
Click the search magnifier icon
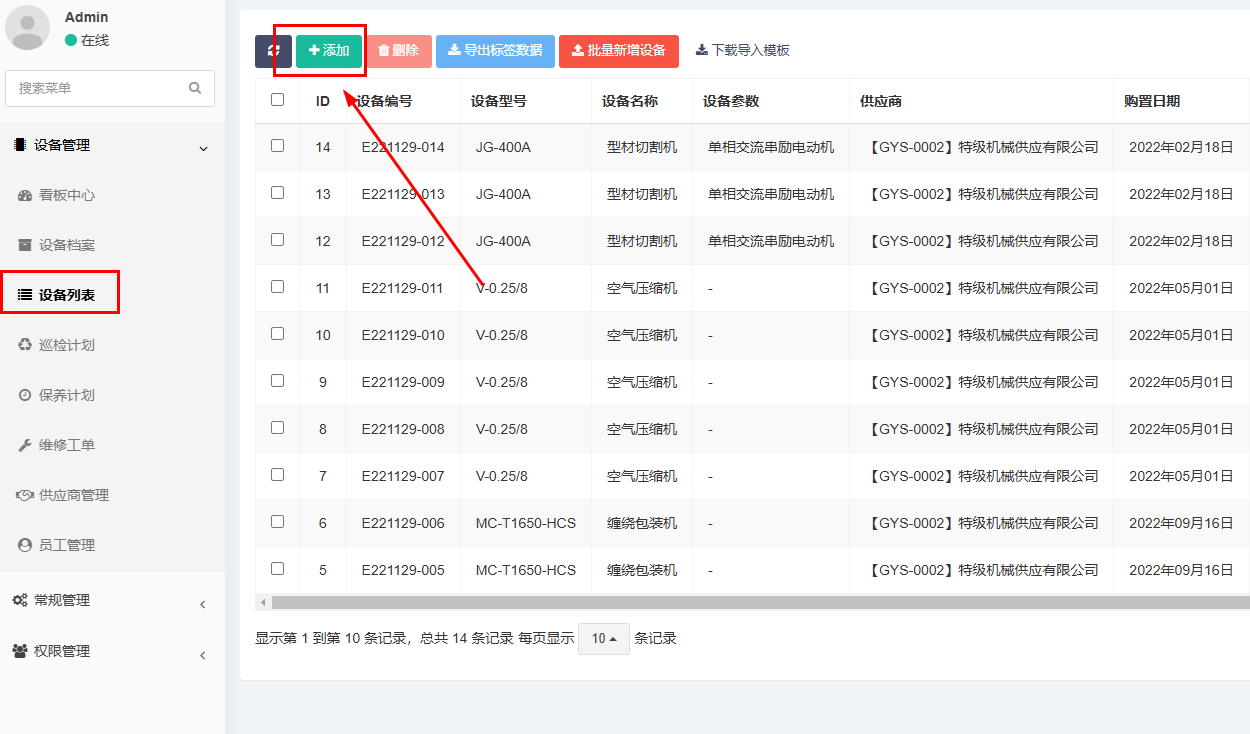pyautogui.click(x=195, y=88)
